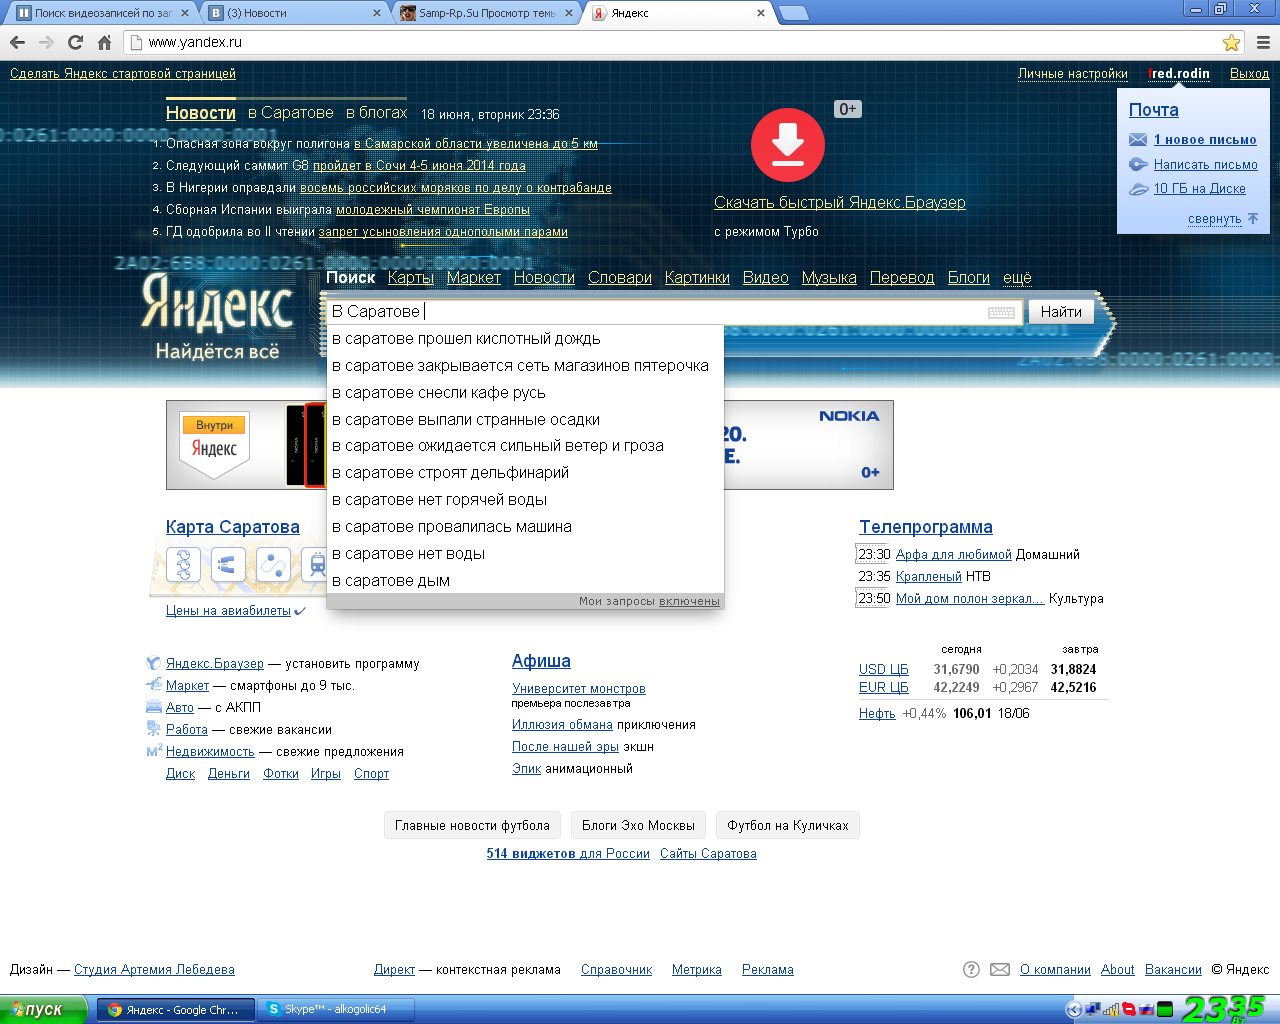Select suggestion 'в саратове прошел кислотный дождь'

[x=525, y=339]
